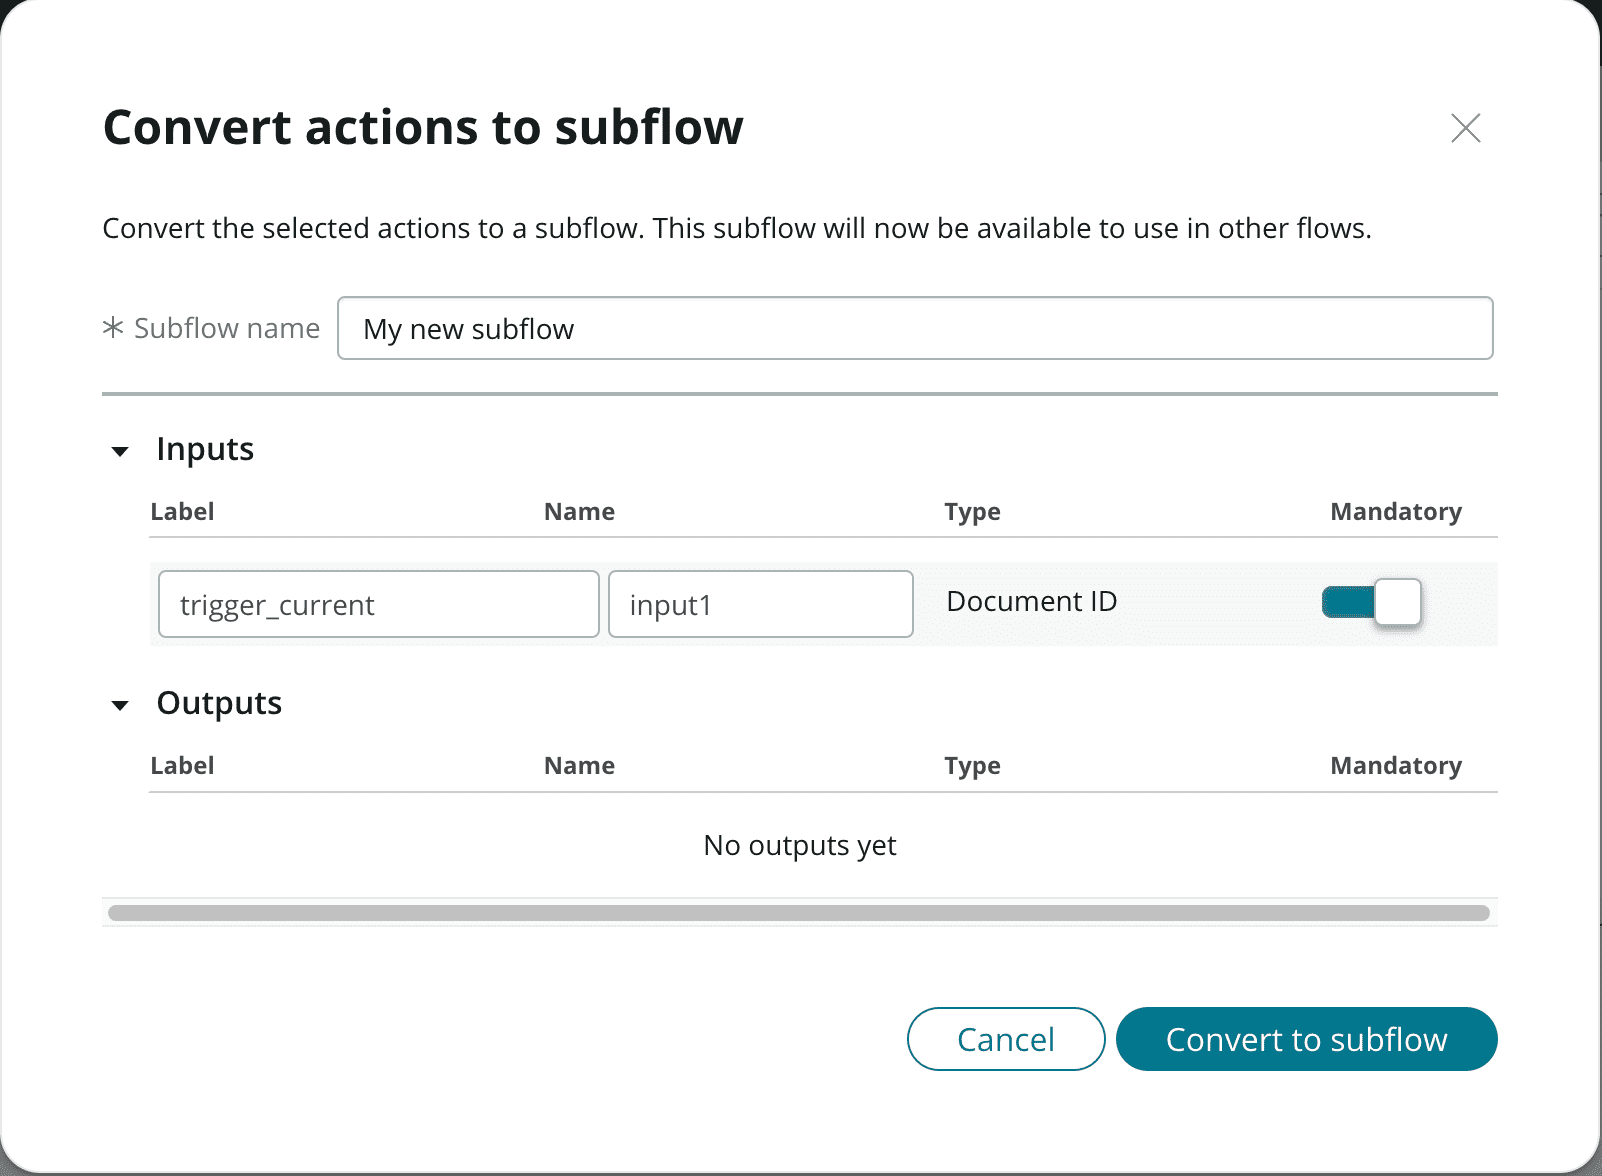Click the Cancel button
Screen dimensions: 1602x1176
click(1006, 1039)
